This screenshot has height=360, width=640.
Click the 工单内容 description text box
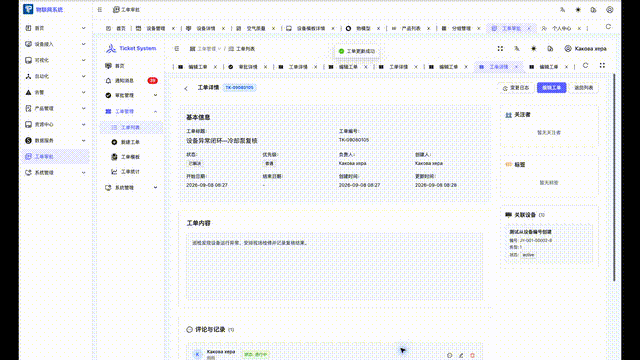335,267
